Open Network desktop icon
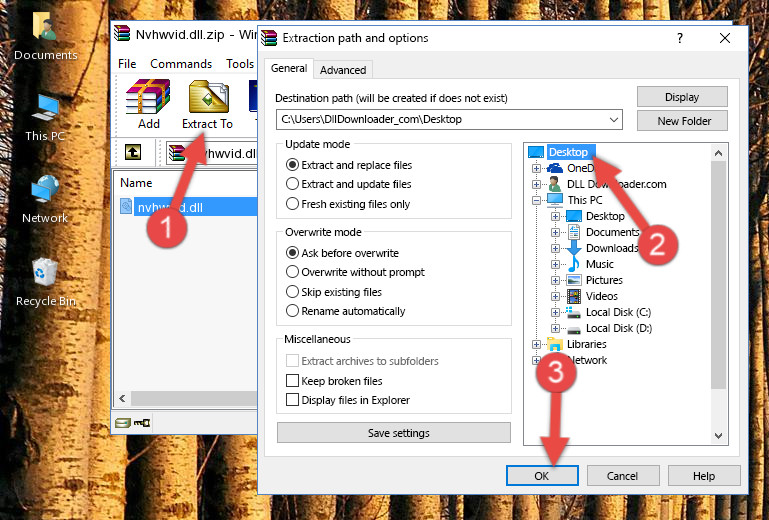The height and width of the screenshot is (520, 769). (45, 200)
